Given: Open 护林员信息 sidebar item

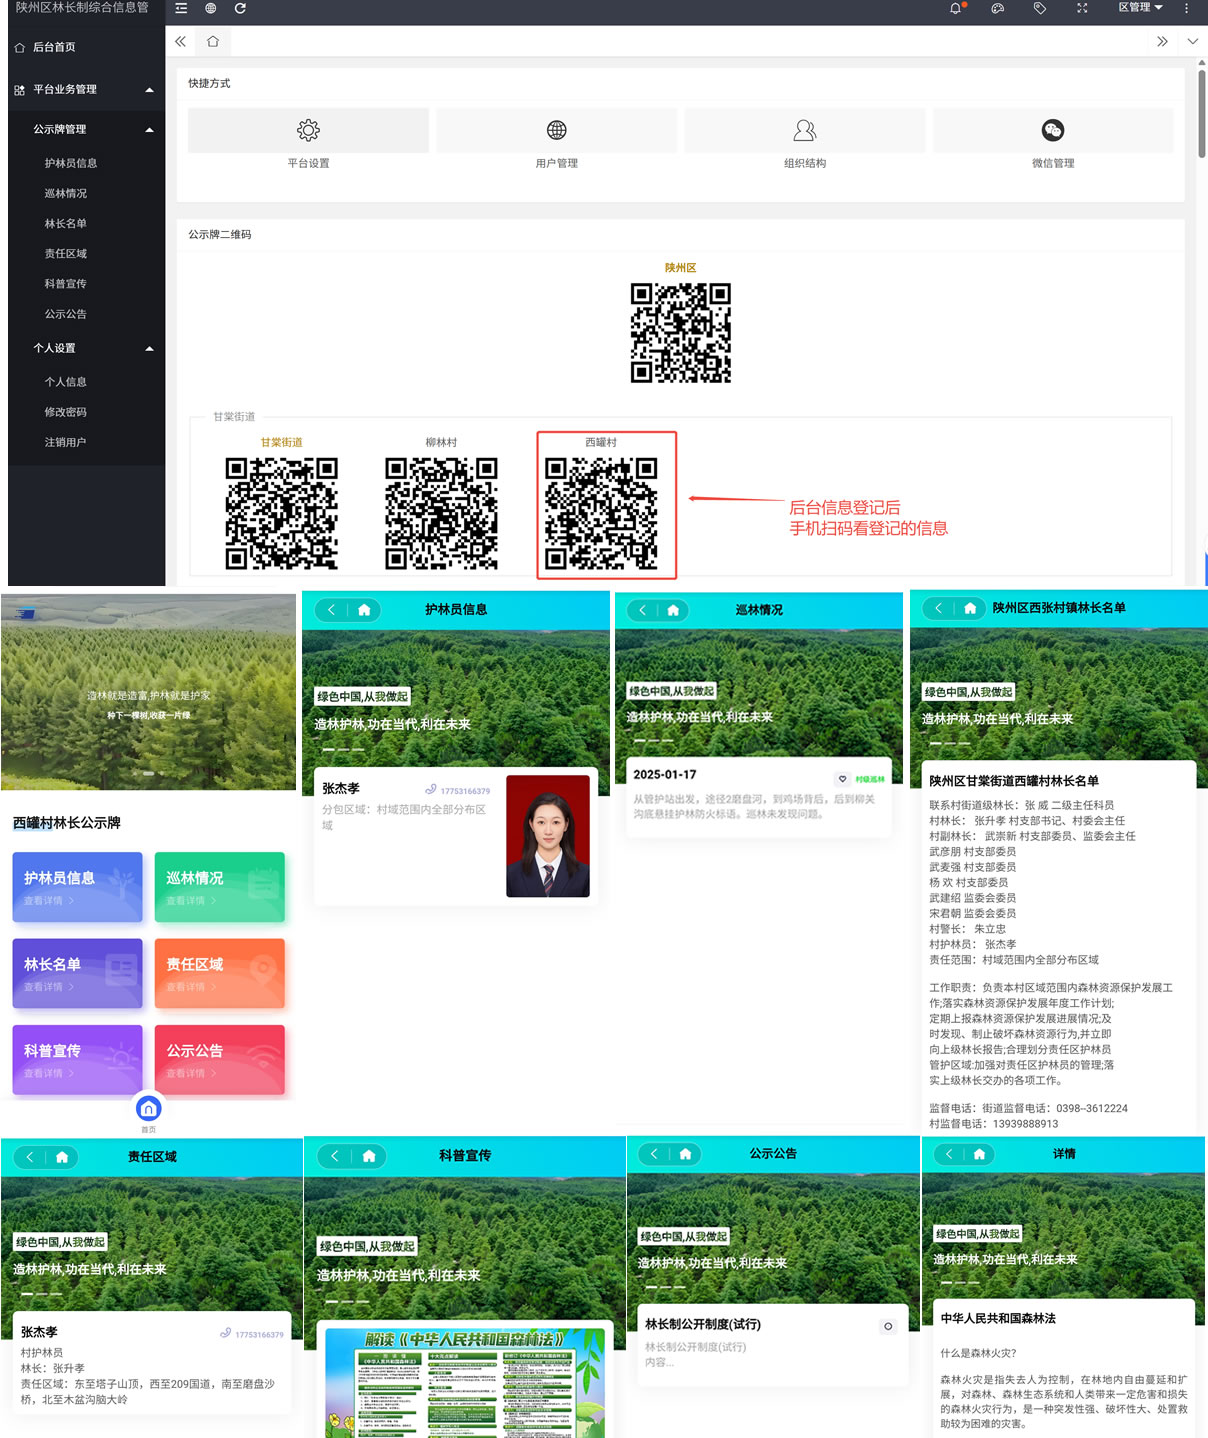Looking at the screenshot, I should pyautogui.click(x=70, y=163).
